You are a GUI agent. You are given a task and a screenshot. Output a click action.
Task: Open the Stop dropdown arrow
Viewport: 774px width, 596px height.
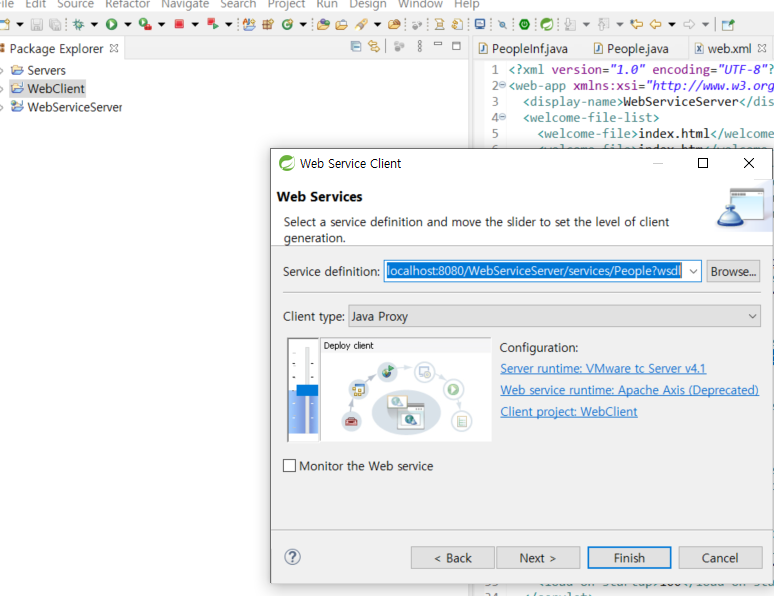coord(195,24)
